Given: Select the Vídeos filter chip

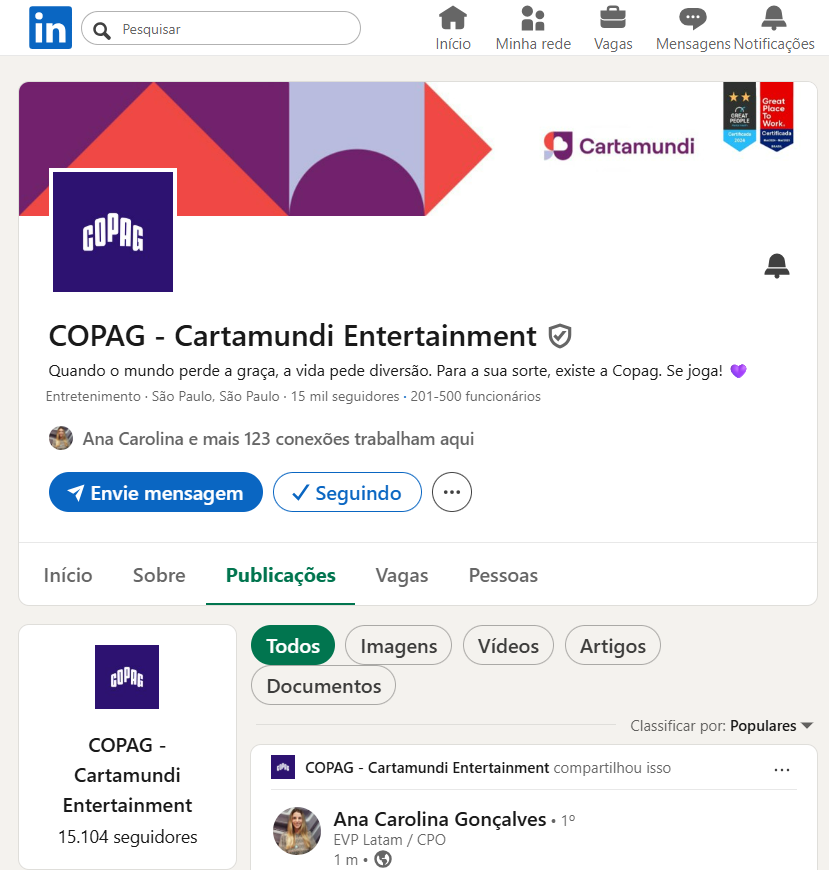Looking at the screenshot, I should click(508, 645).
